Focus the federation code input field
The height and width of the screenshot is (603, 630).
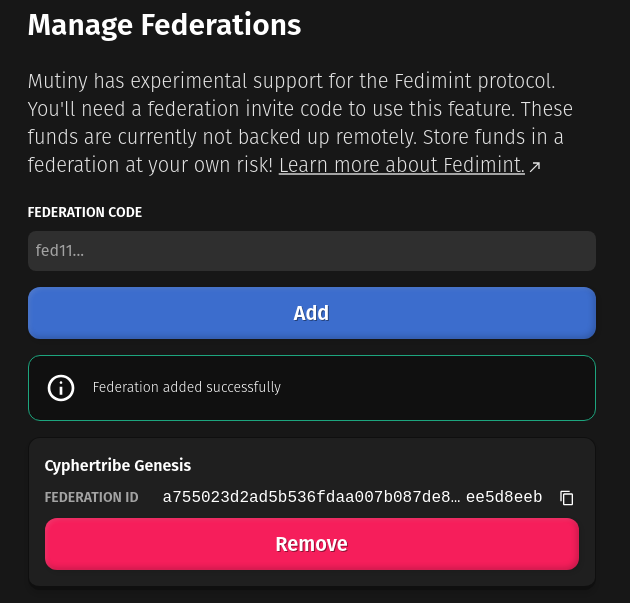pos(311,251)
